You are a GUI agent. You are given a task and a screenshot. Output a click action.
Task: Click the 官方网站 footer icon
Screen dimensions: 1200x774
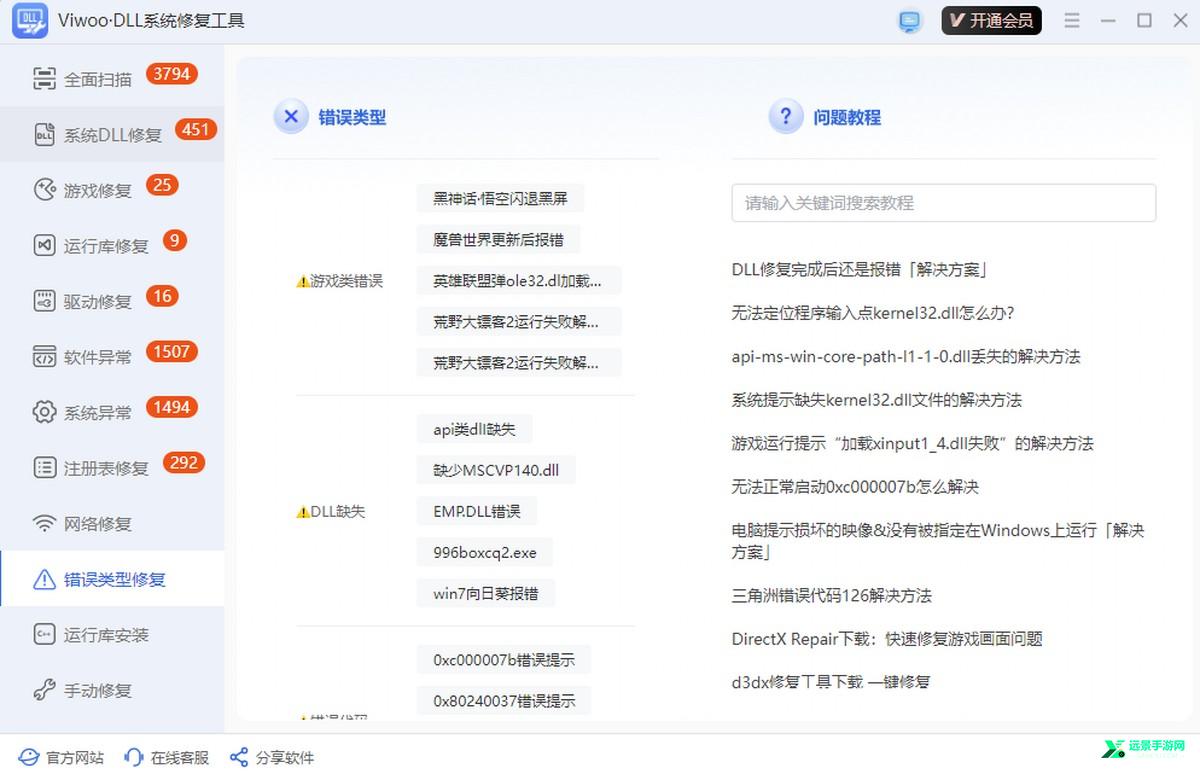click(x=29, y=757)
